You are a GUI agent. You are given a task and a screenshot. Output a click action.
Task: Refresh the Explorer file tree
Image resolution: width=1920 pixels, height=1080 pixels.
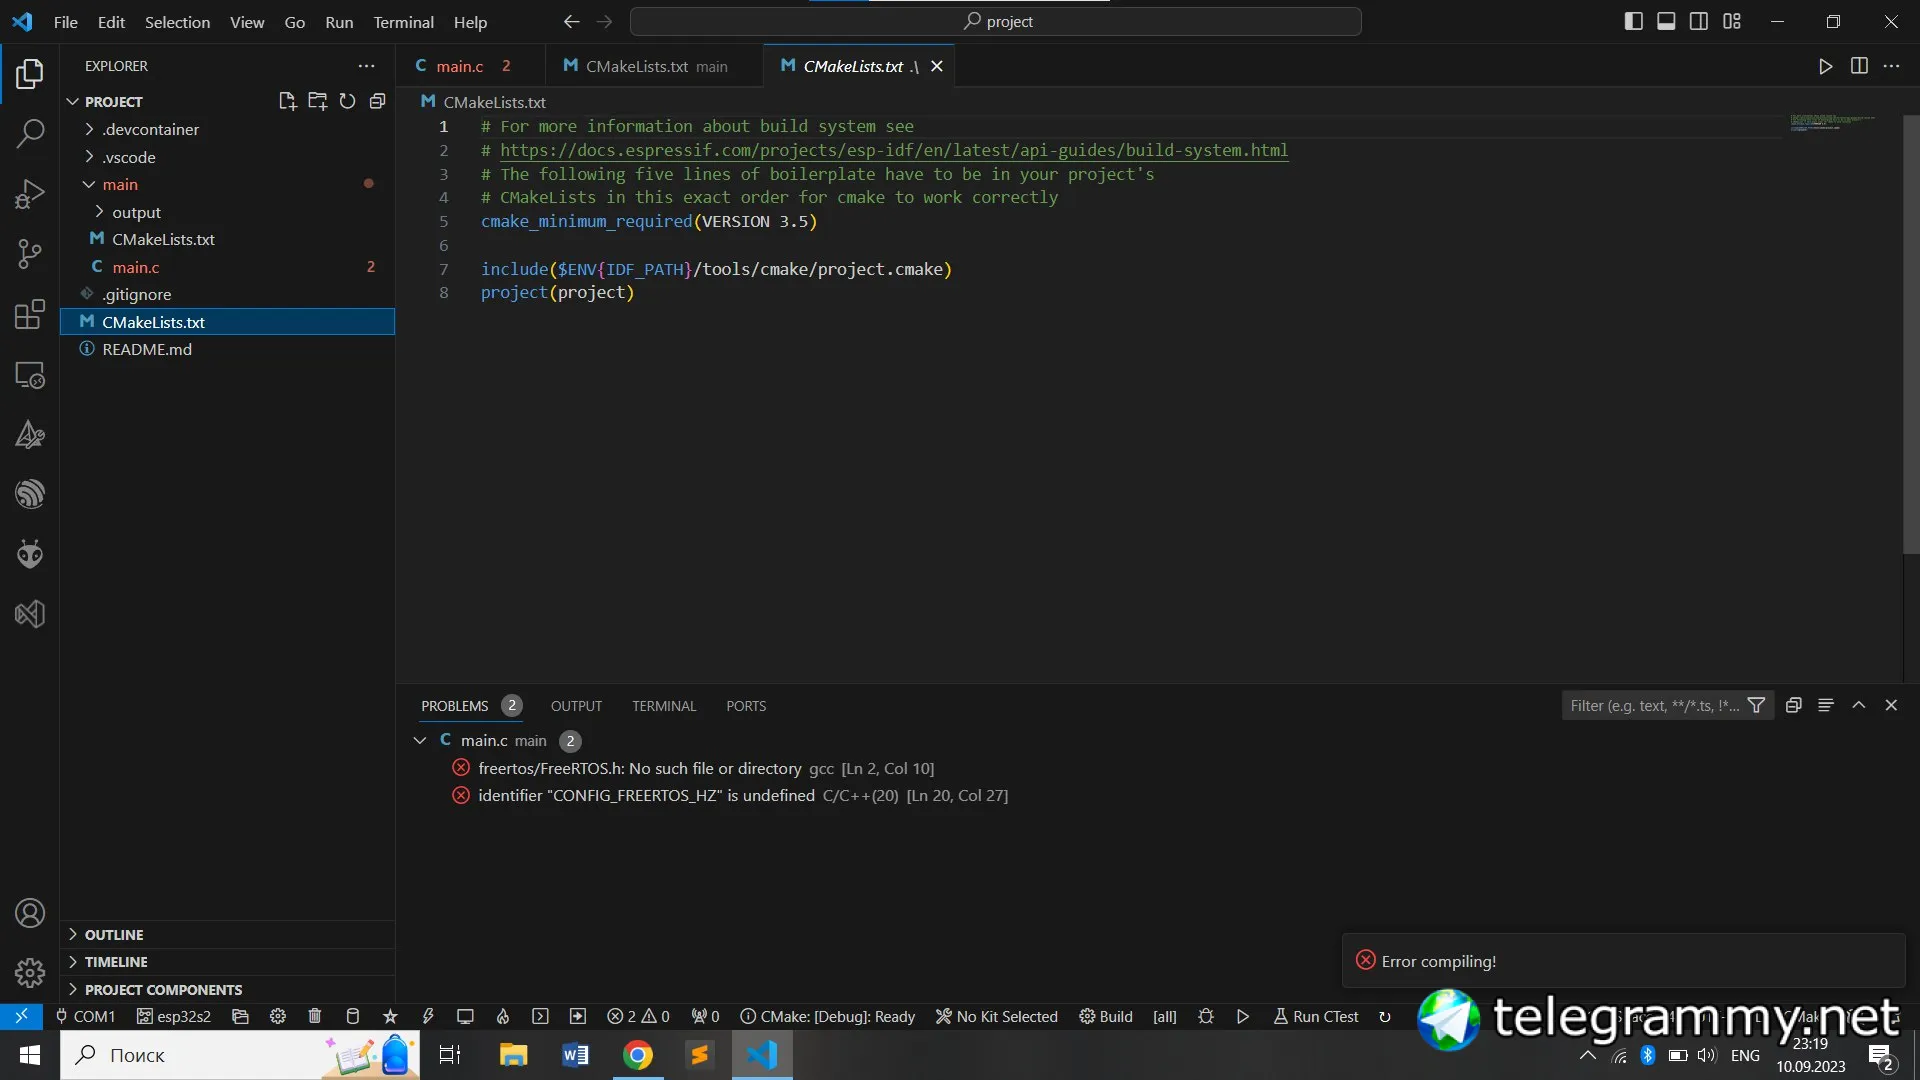(x=347, y=101)
